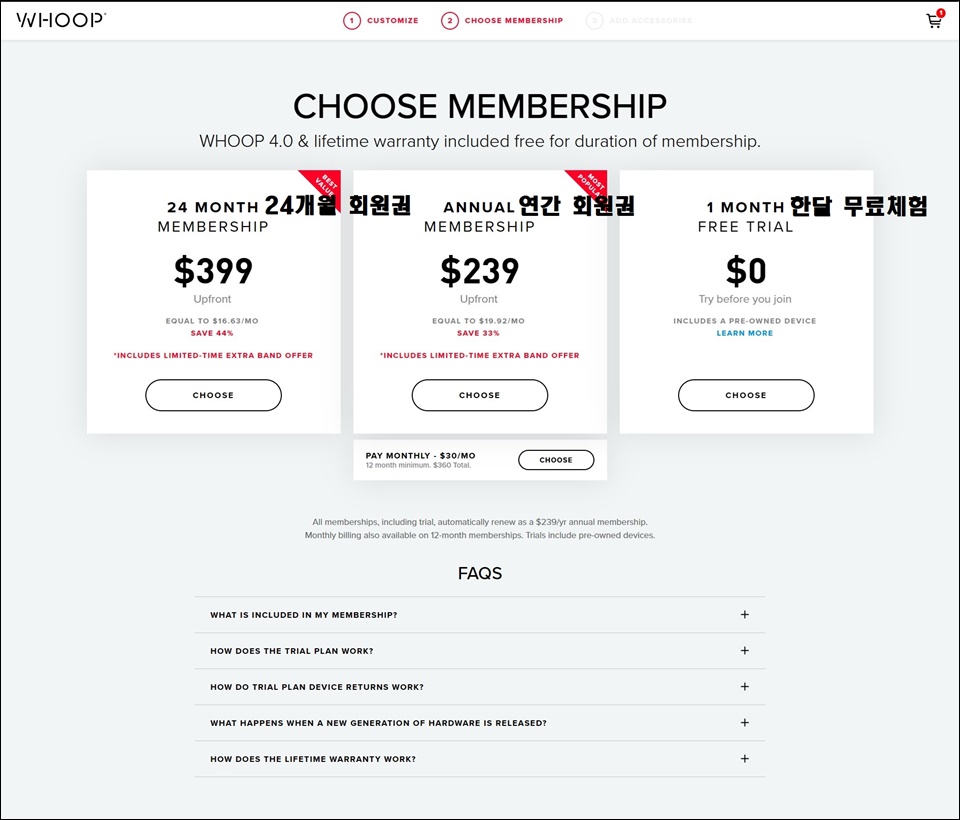960x820 pixels.
Task: Choose the Pay Monthly $30/mo option
Action: [556, 460]
